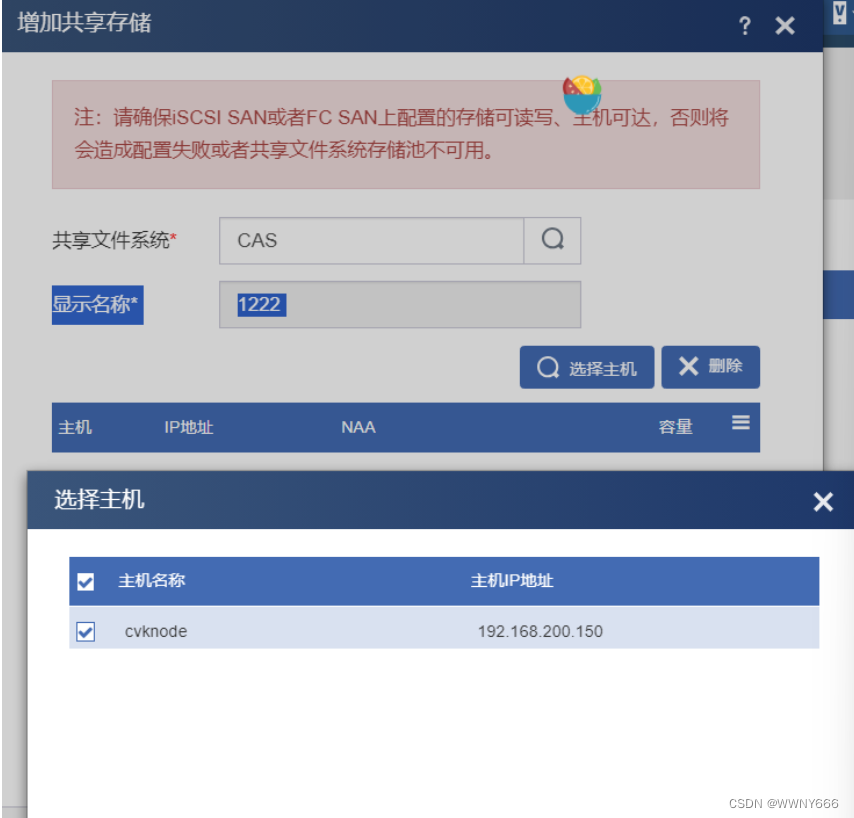Click the magnifier search icon beside CAS field
The width and height of the screenshot is (854, 818).
[552, 240]
